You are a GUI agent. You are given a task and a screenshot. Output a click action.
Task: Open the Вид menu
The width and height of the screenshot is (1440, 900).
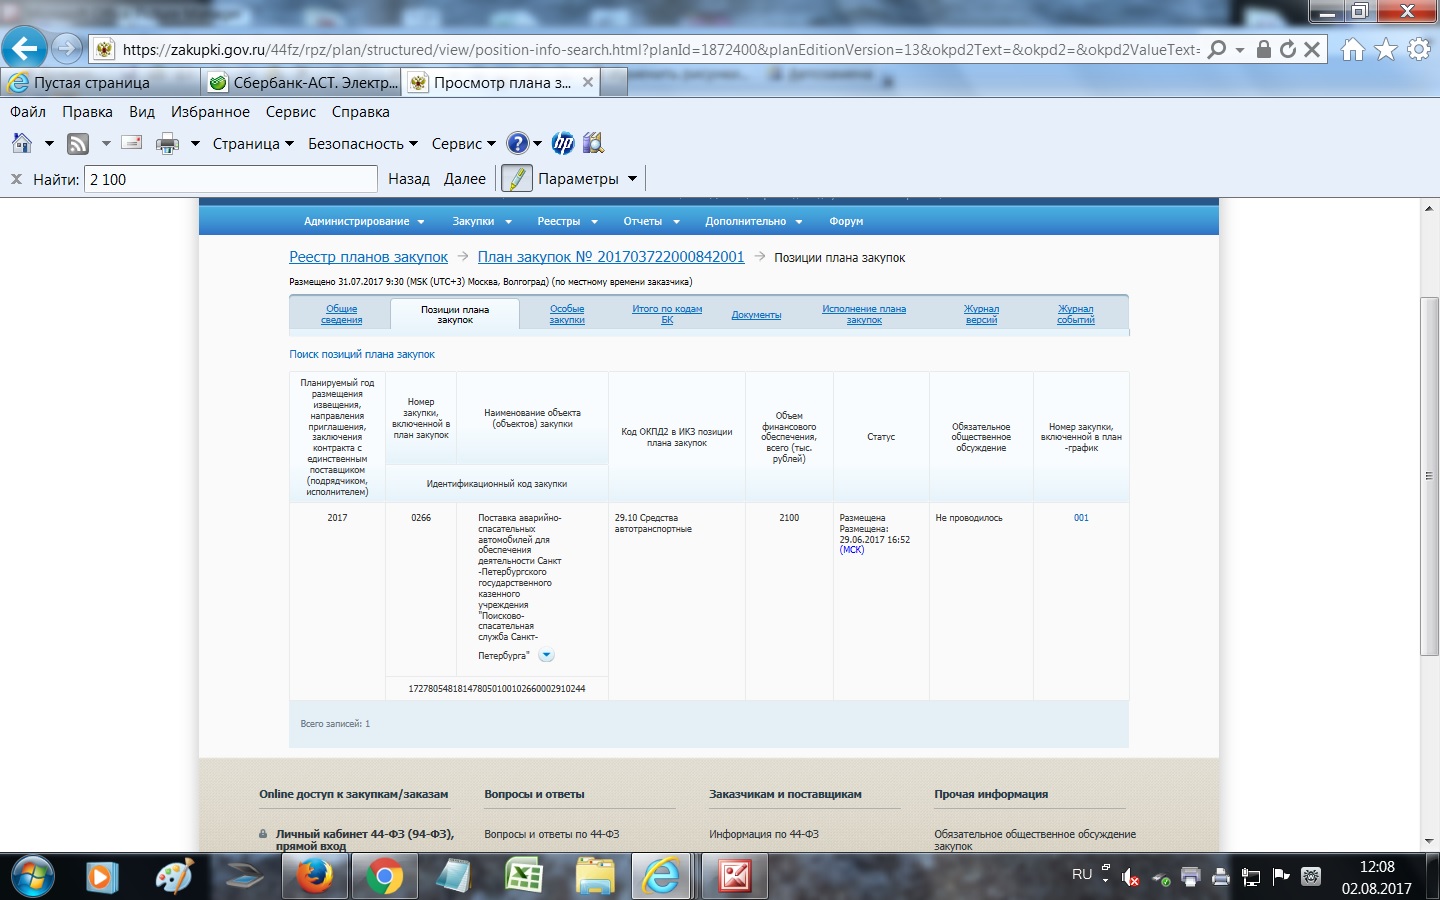(x=142, y=112)
